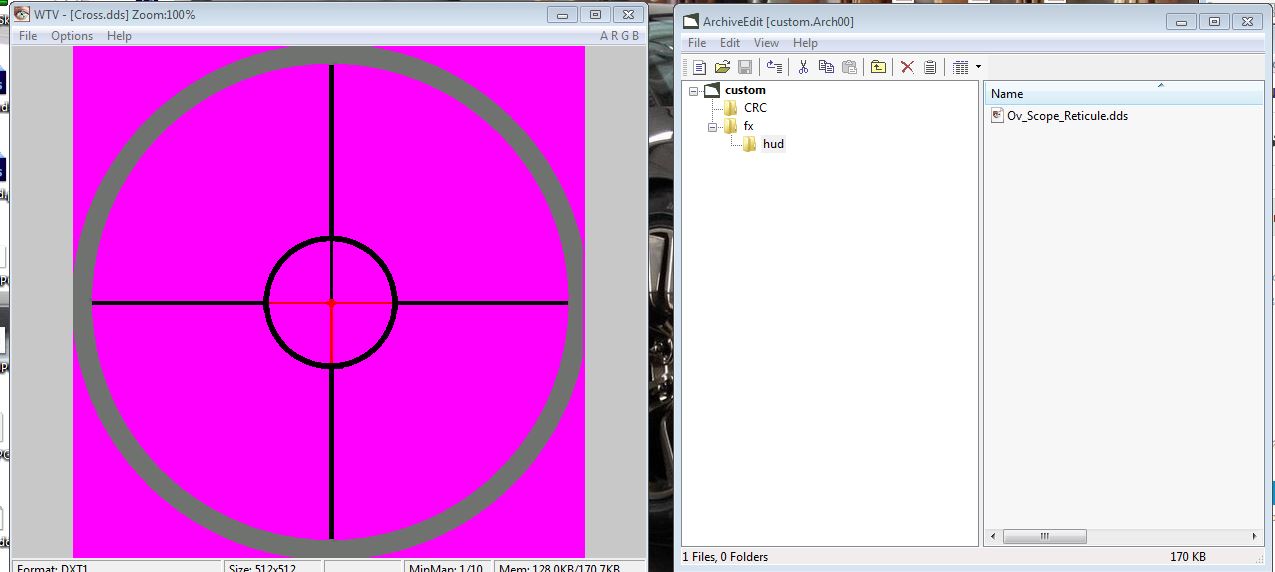This screenshot has height=572, width=1275.
Task: Open the Views dropdown arrow
Action: (x=978, y=67)
